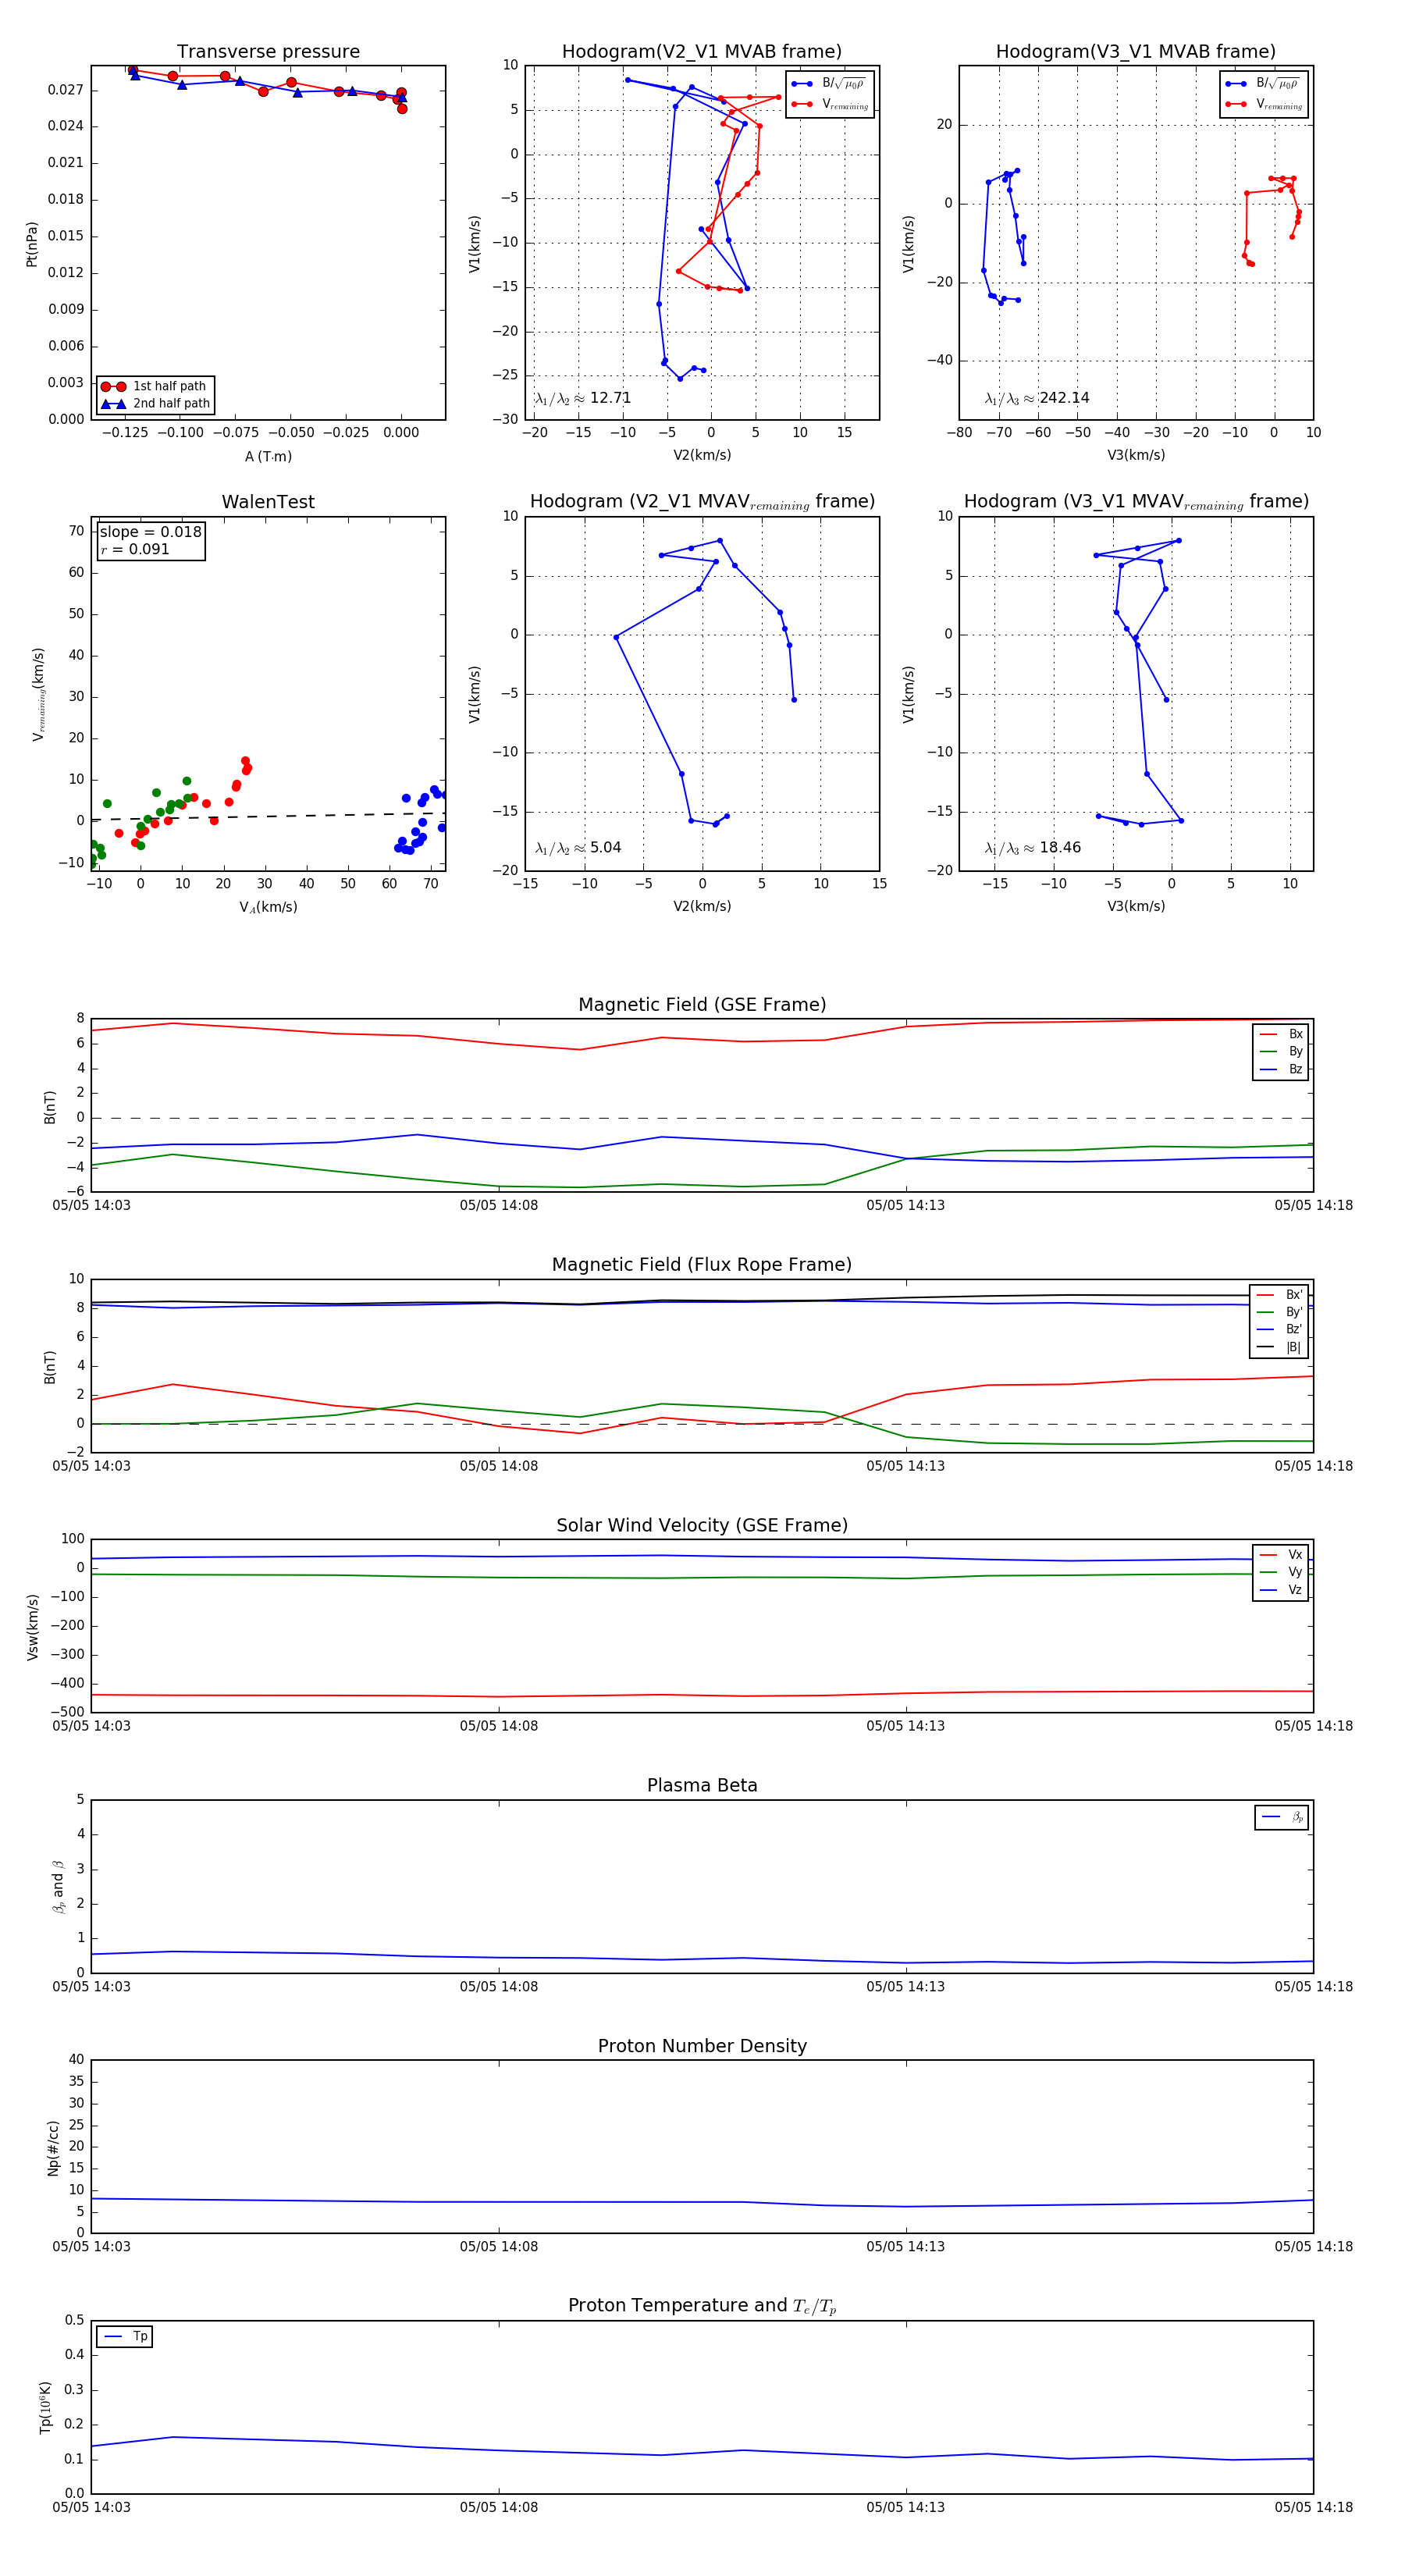Click 'Hodogram (V3_V1 MVAVremaining frame)' title
The width and height of the screenshot is (1405, 2576).
tap(1136, 502)
